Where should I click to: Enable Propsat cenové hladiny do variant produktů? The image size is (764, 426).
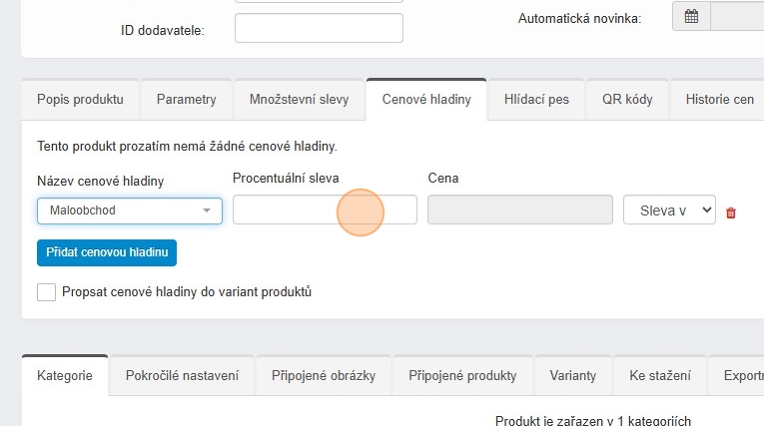click(x=46, y=292)
